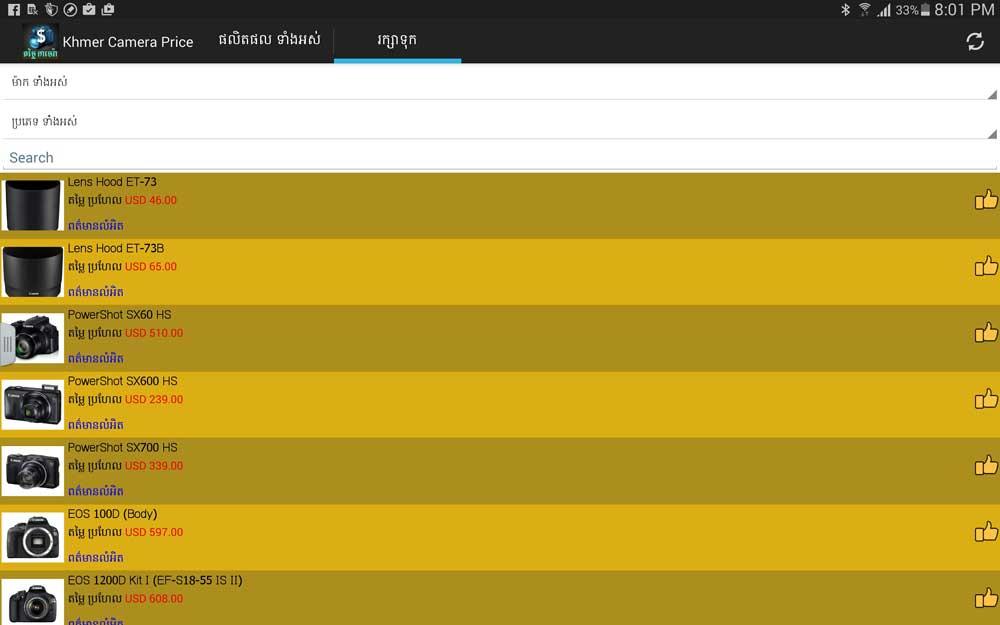Tap the side drawer handle on left edge
The height and width of the screenshot is (625, 1000).
tap(7, 344)
